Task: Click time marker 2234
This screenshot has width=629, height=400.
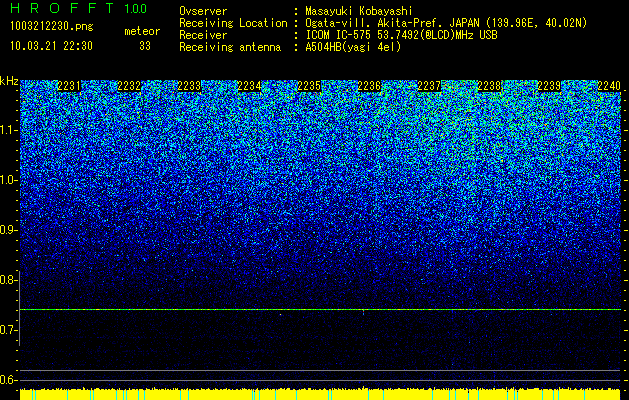Action: [249, 86]
